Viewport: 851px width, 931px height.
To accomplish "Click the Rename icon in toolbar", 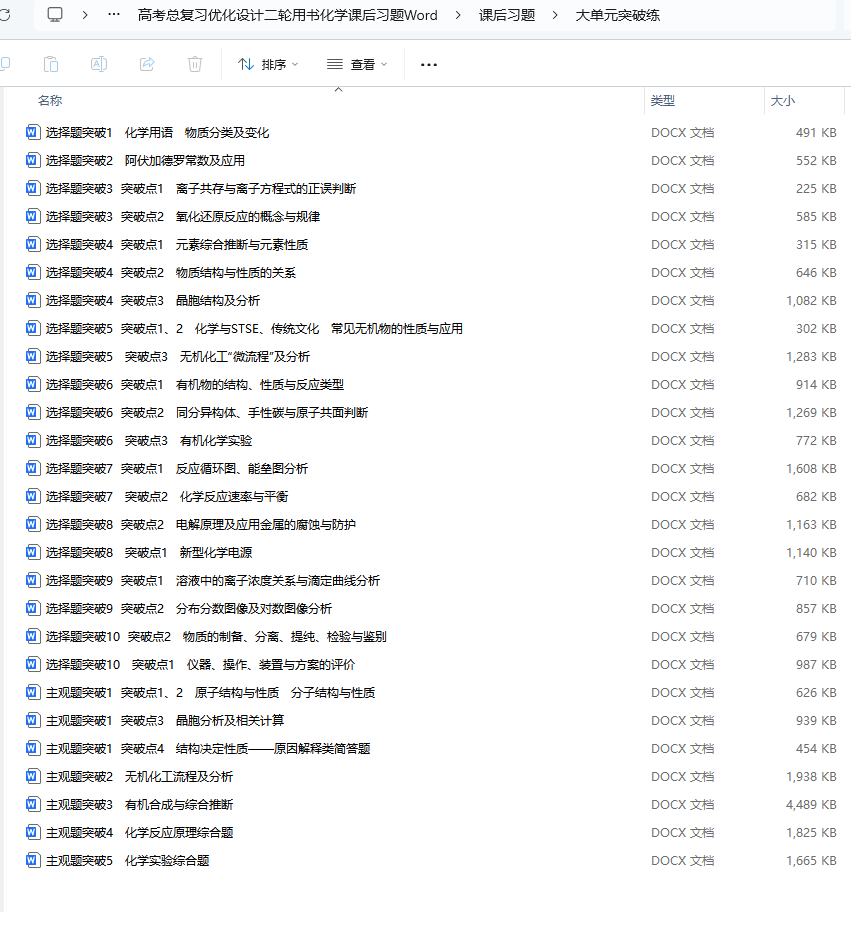I will (99, 64).
